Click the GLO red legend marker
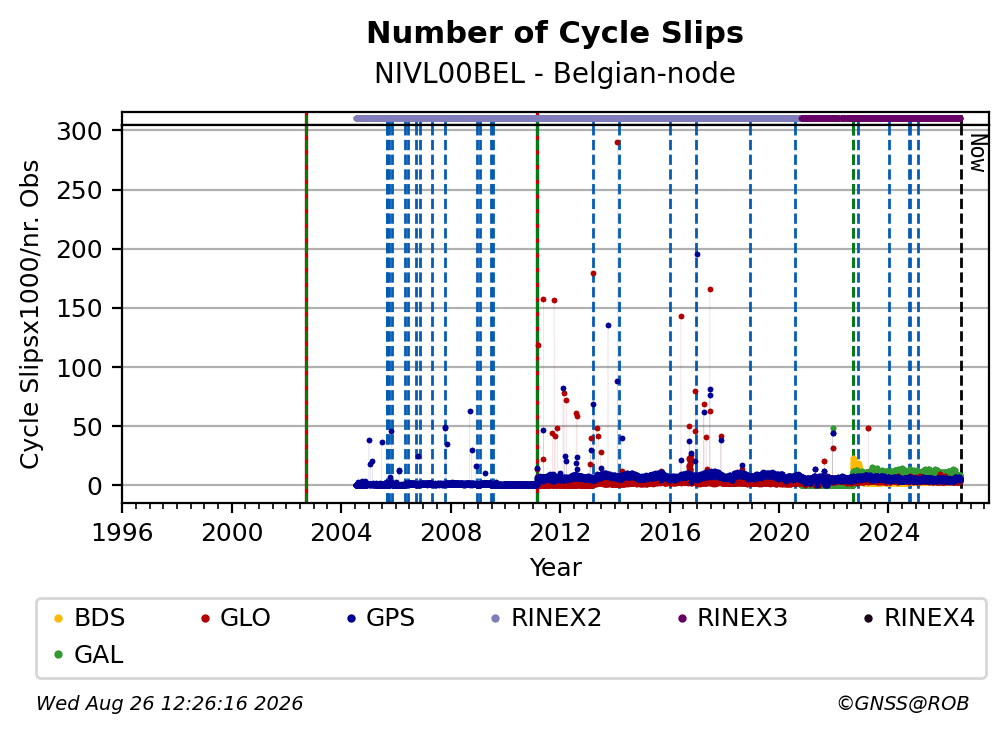Screen dimensions: 1008x734 [205, 619]
